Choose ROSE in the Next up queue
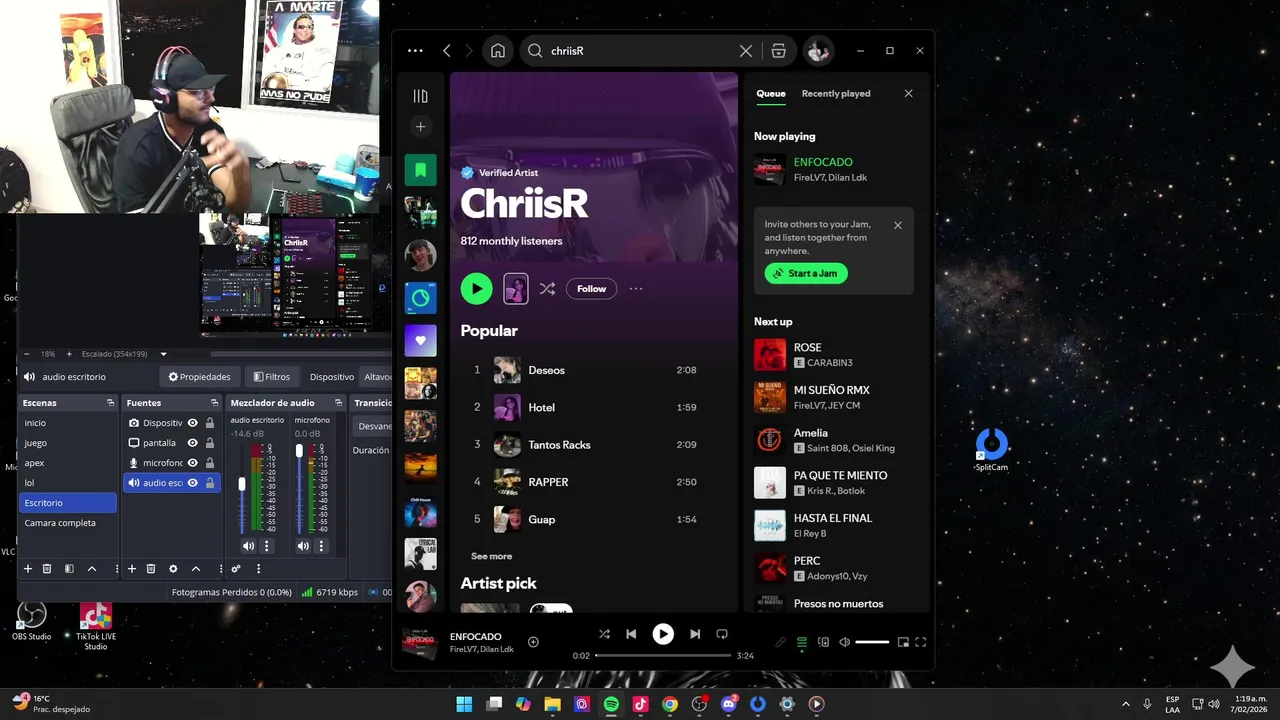This screenshot has height=720, width=1280. 834,354
